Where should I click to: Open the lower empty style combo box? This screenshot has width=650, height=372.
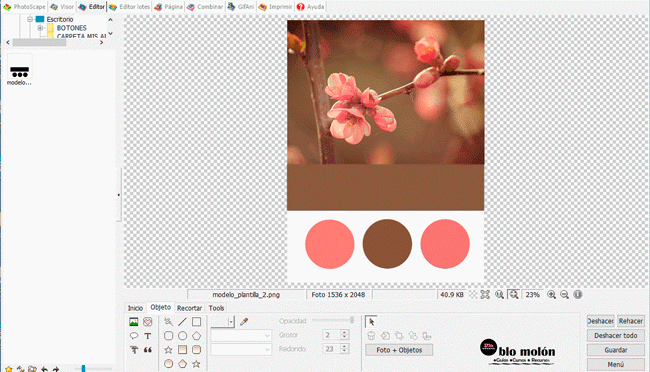pos(241,350)
